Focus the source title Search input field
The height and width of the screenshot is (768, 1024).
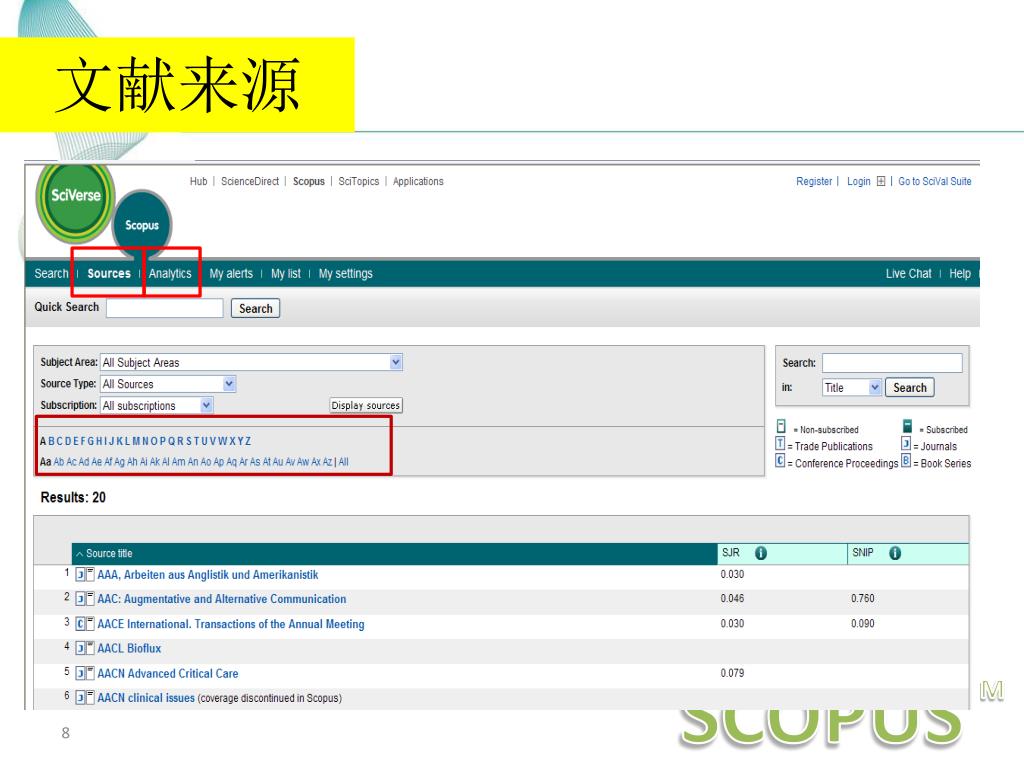pyautogui.click(x=892, y=362)
